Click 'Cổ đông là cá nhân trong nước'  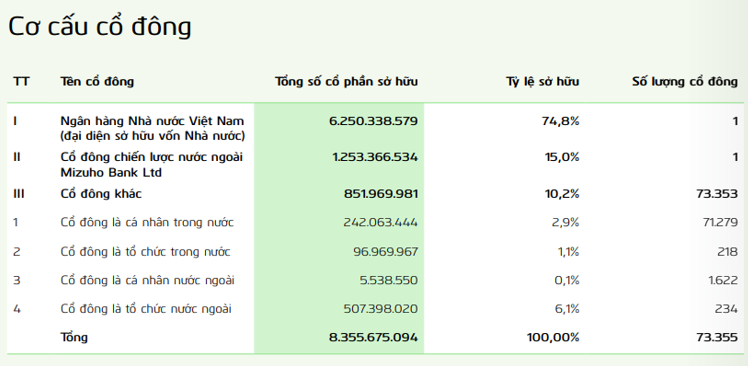pos(147,222)
